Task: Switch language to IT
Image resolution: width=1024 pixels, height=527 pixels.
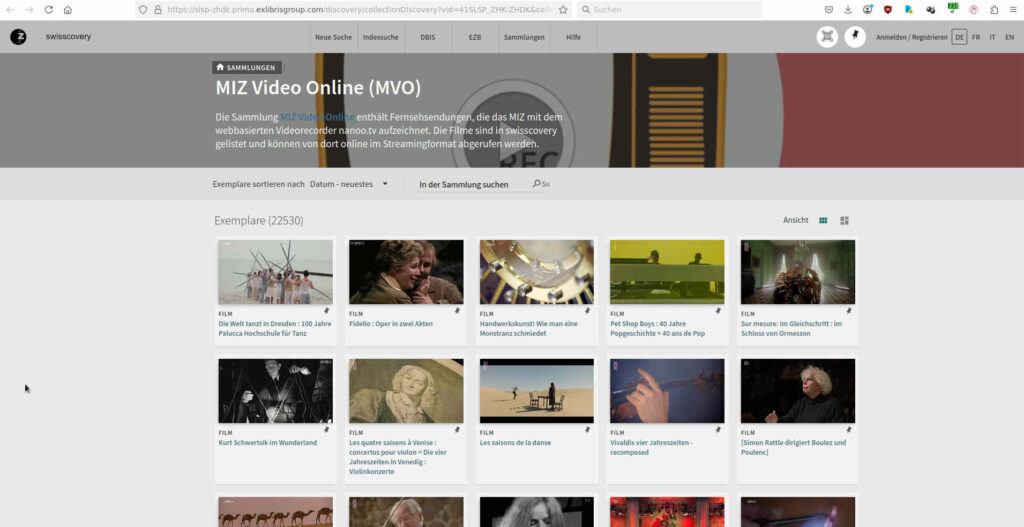Action: pos(993,37)
